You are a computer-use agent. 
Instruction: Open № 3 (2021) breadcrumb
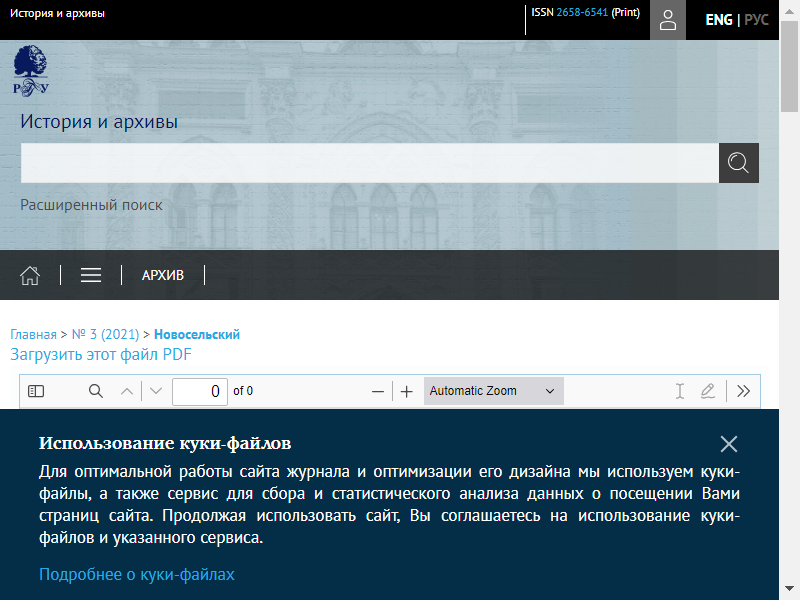tap(105, 335)
